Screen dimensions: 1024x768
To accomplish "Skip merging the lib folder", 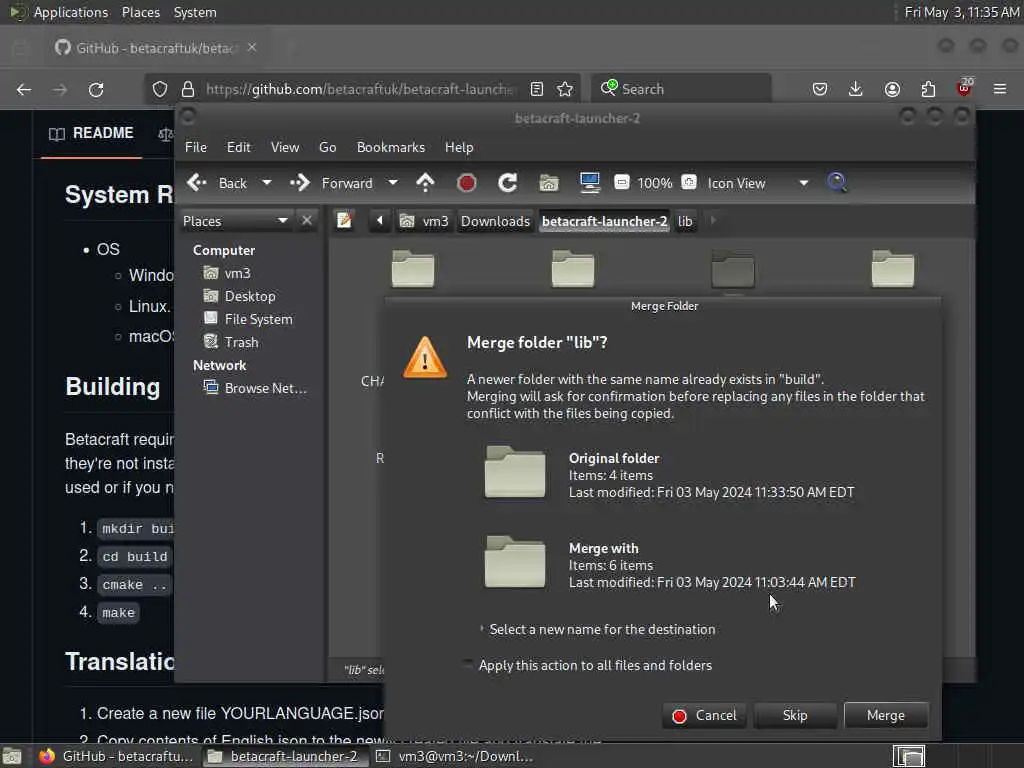I will (795, 715).
